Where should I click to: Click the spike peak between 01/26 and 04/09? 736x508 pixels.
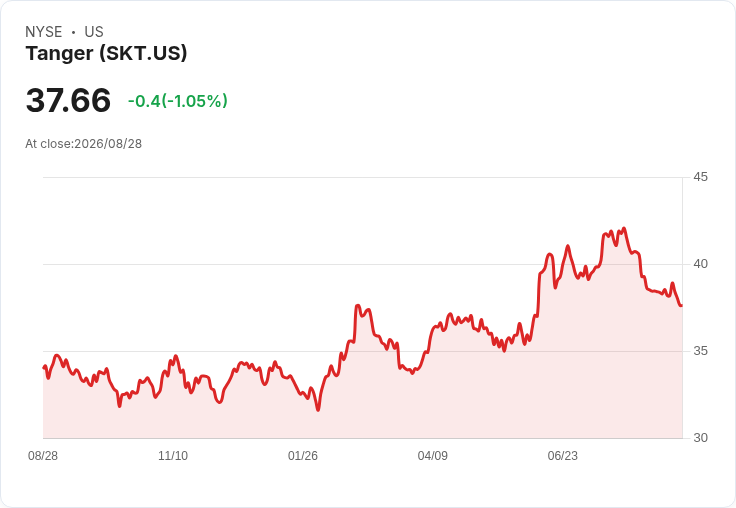358,306
